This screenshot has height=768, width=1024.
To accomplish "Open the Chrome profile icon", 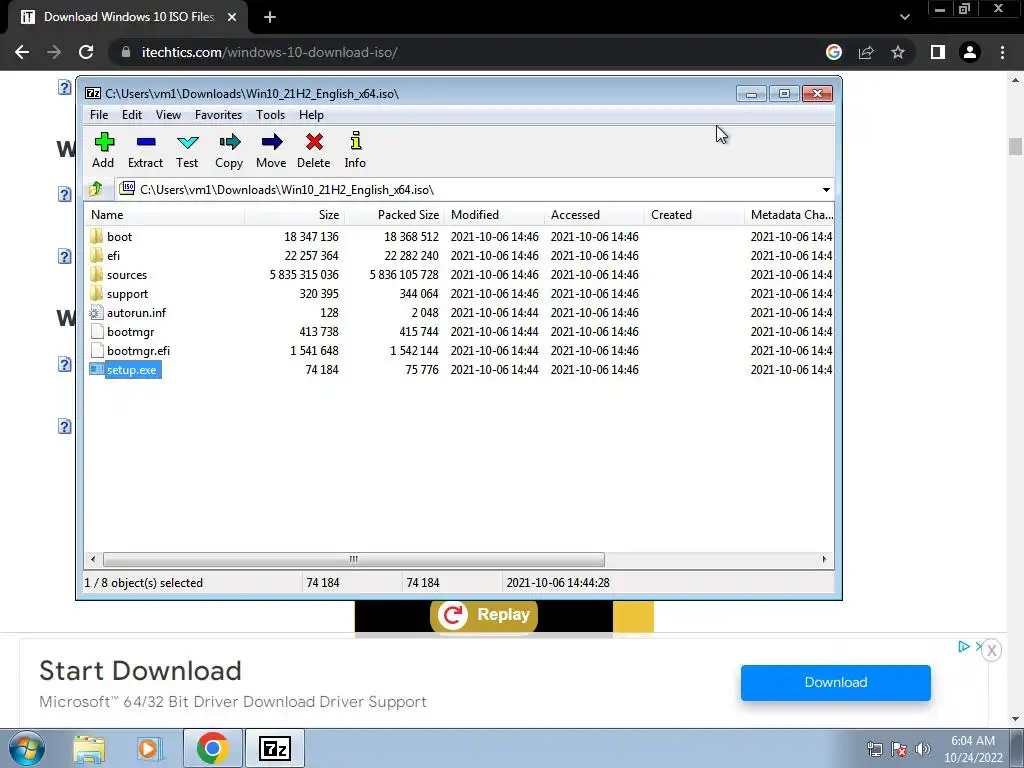I will point(970,52).
